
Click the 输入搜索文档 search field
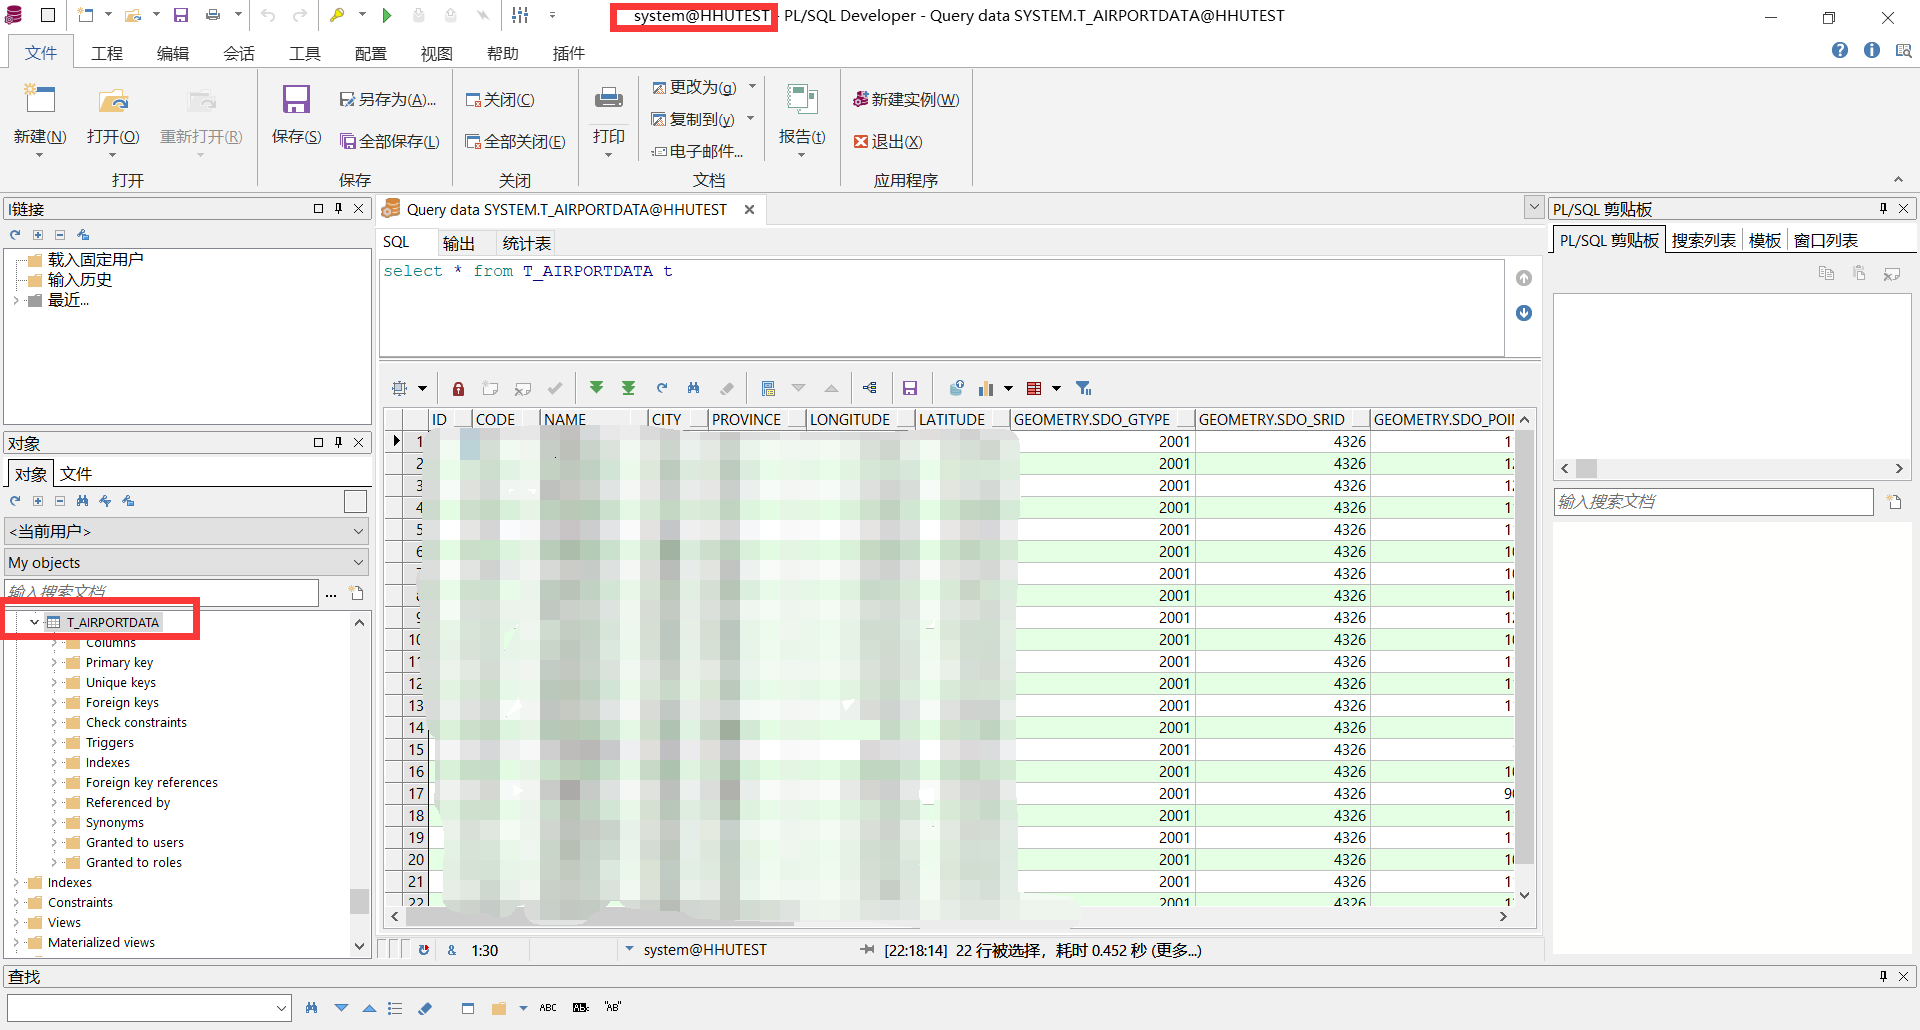pos(160,592)
